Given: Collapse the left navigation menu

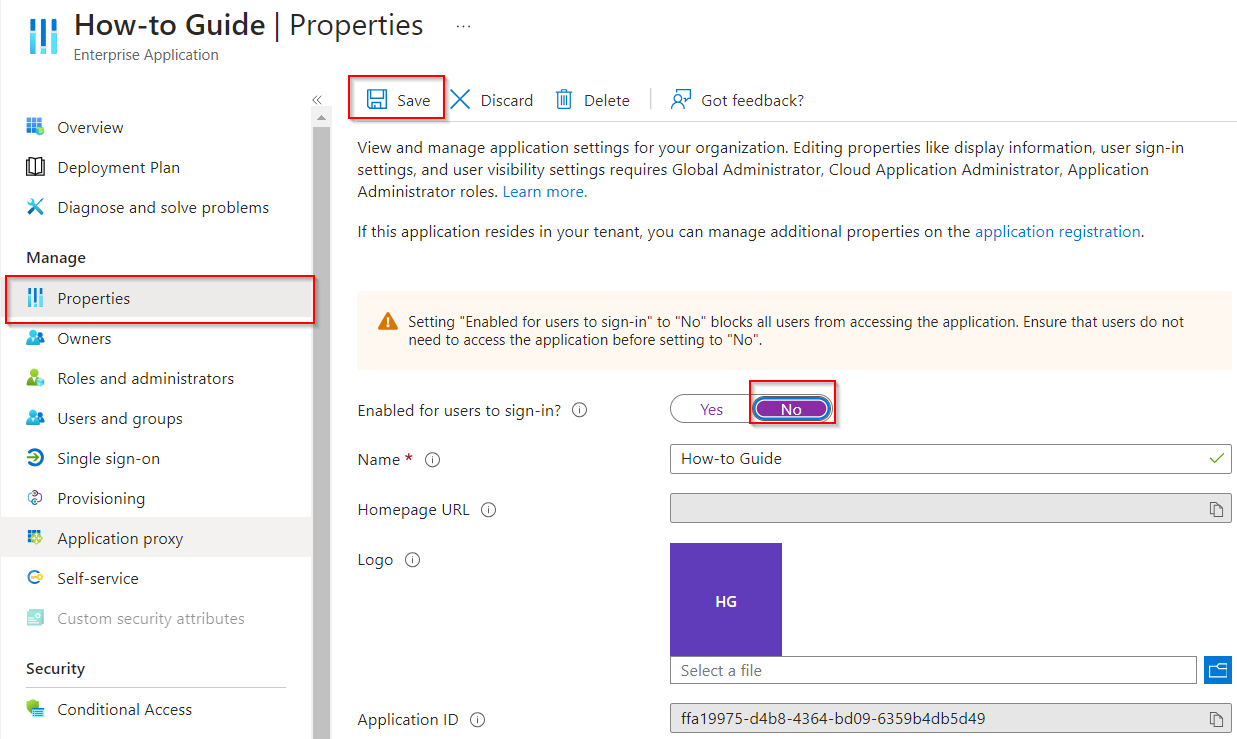Looking at the screenshot, I should 317,100.
